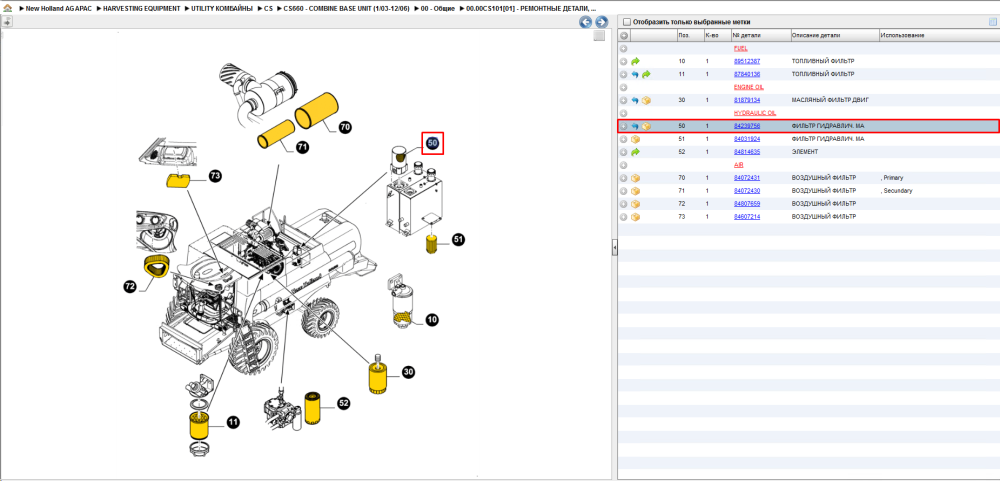This screenshot has height=481, width=1000.
Task: Expand the HYDRAULIC OIL group plus icon
Action: (624, 113)
